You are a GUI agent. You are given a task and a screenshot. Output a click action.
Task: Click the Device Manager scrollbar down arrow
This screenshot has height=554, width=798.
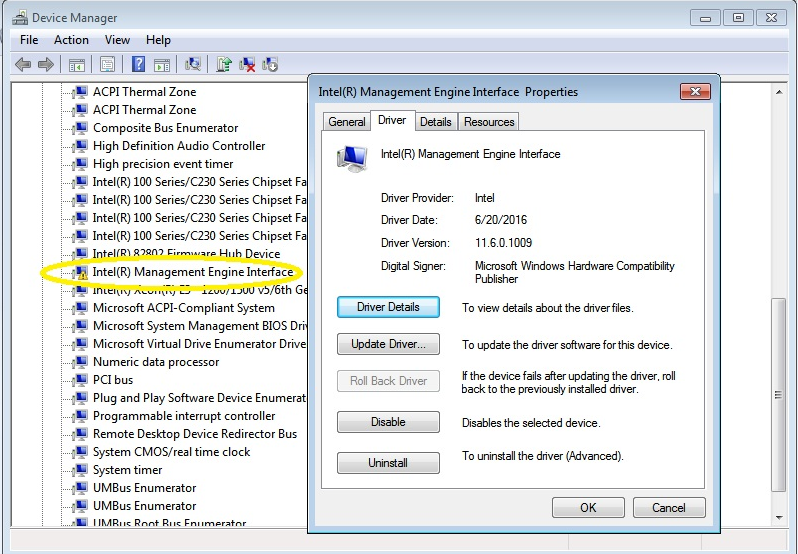[x=779, y=517]
